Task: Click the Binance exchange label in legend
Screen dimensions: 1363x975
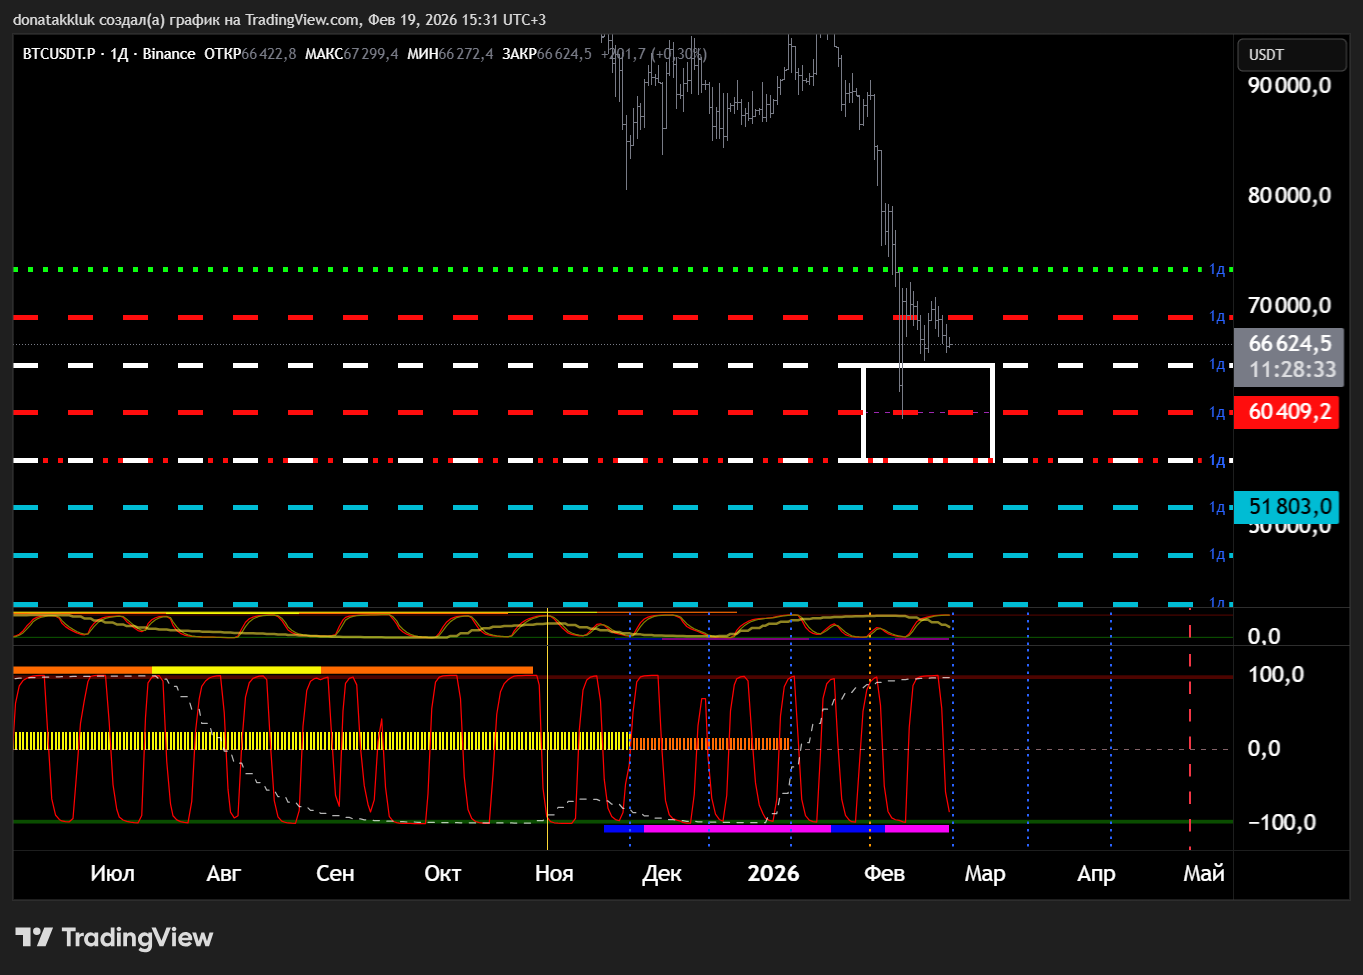Action: coord(169,54)
